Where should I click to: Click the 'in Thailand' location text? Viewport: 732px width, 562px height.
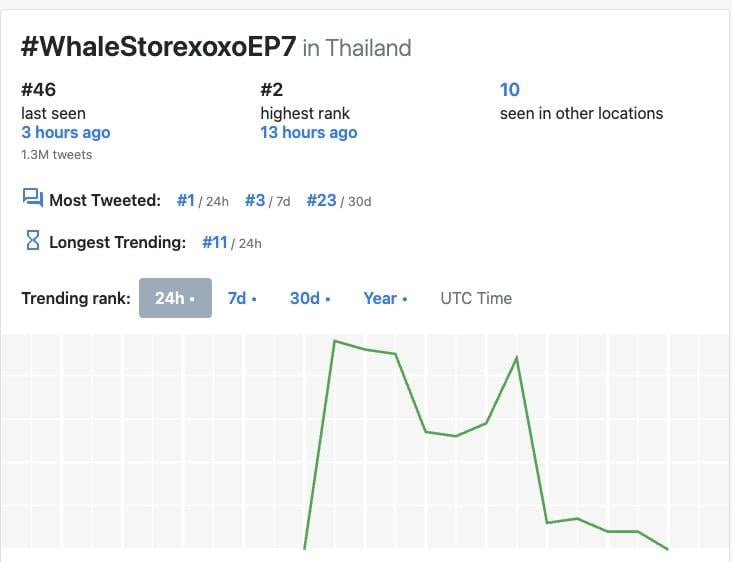tap(357, 48)
